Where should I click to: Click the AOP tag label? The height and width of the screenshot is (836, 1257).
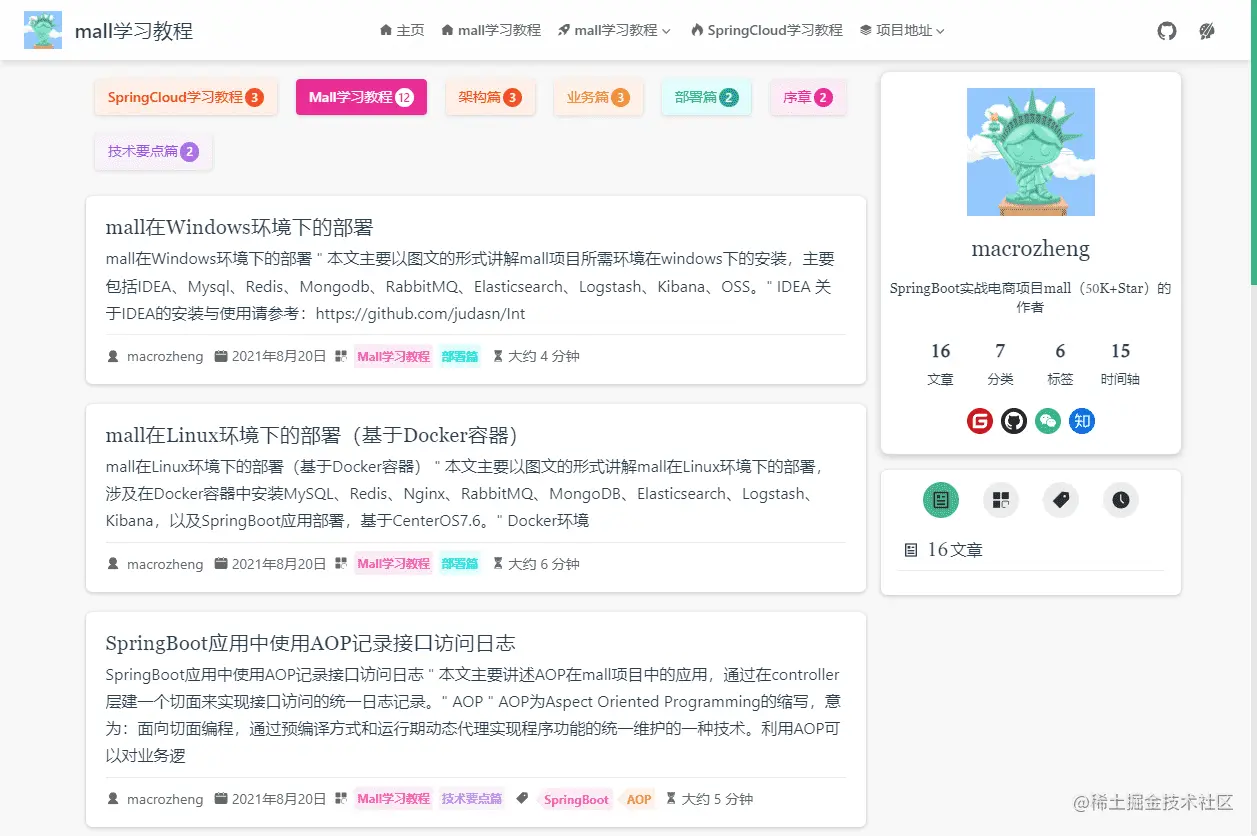639,799
